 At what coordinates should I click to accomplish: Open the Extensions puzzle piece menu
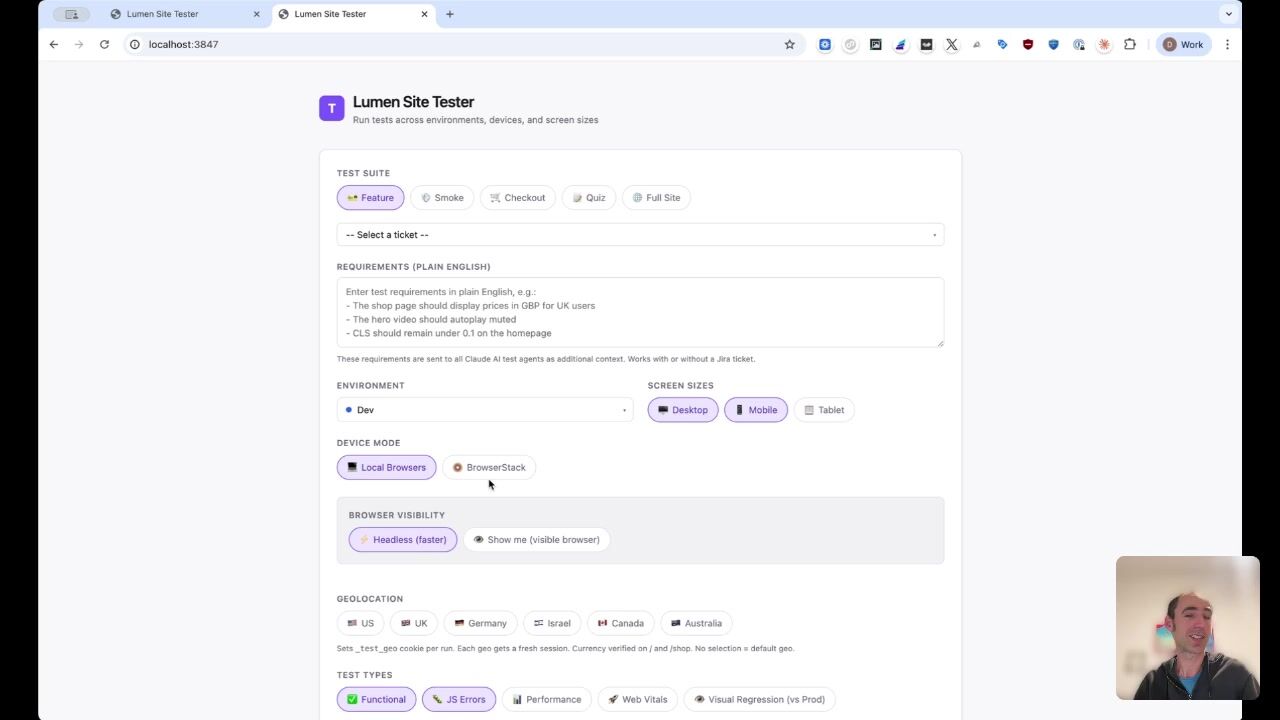coord(1130,44)
